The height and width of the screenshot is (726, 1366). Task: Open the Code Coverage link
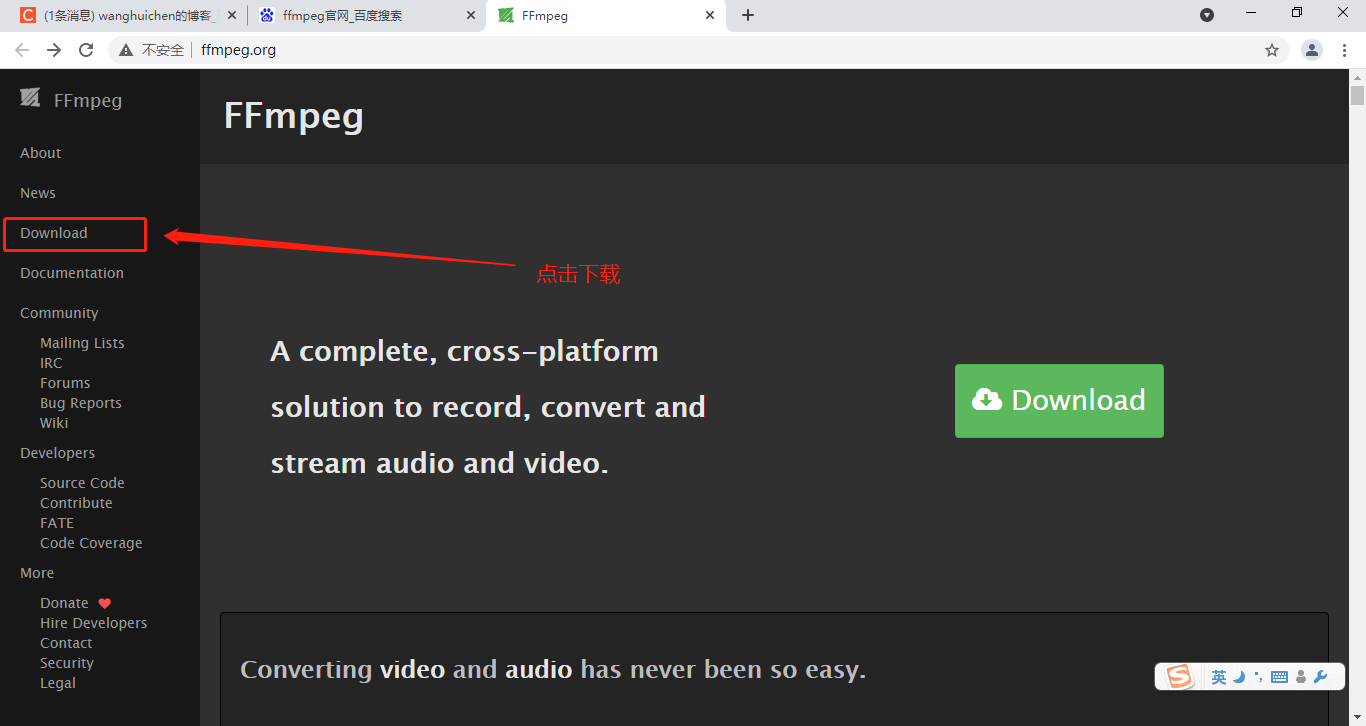coord(91,543)
